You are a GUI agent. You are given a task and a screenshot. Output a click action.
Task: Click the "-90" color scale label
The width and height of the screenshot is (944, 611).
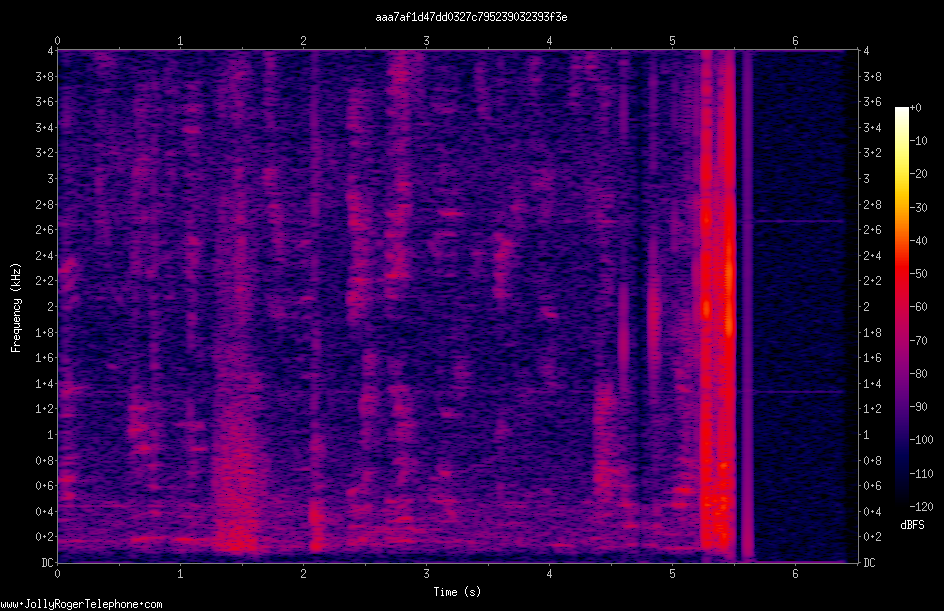tap(918, 407)
